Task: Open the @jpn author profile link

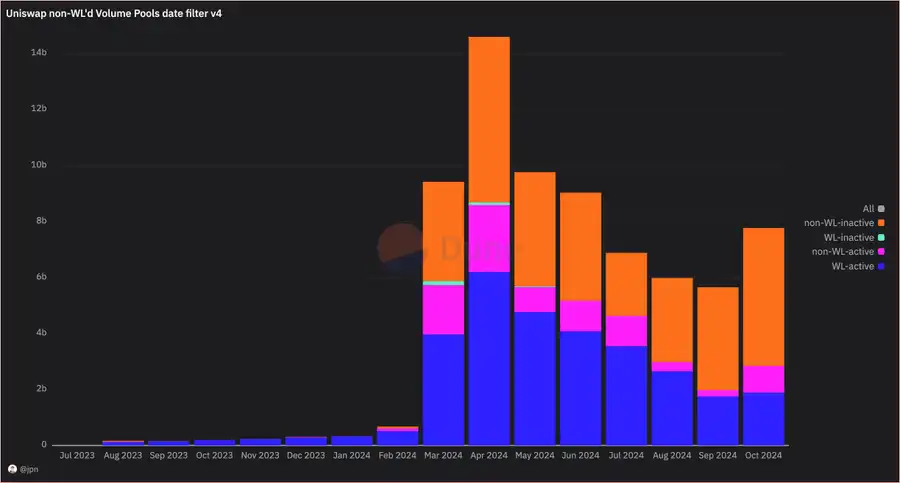Action: pyautogui.click(x=28, y=469)
